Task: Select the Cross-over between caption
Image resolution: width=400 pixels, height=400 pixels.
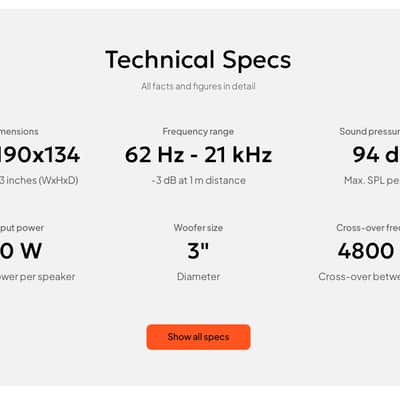Action: pos(359,277)
